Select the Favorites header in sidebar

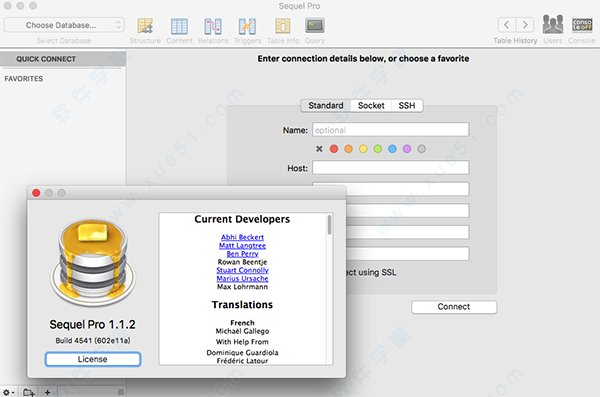[x=24, y=78]
